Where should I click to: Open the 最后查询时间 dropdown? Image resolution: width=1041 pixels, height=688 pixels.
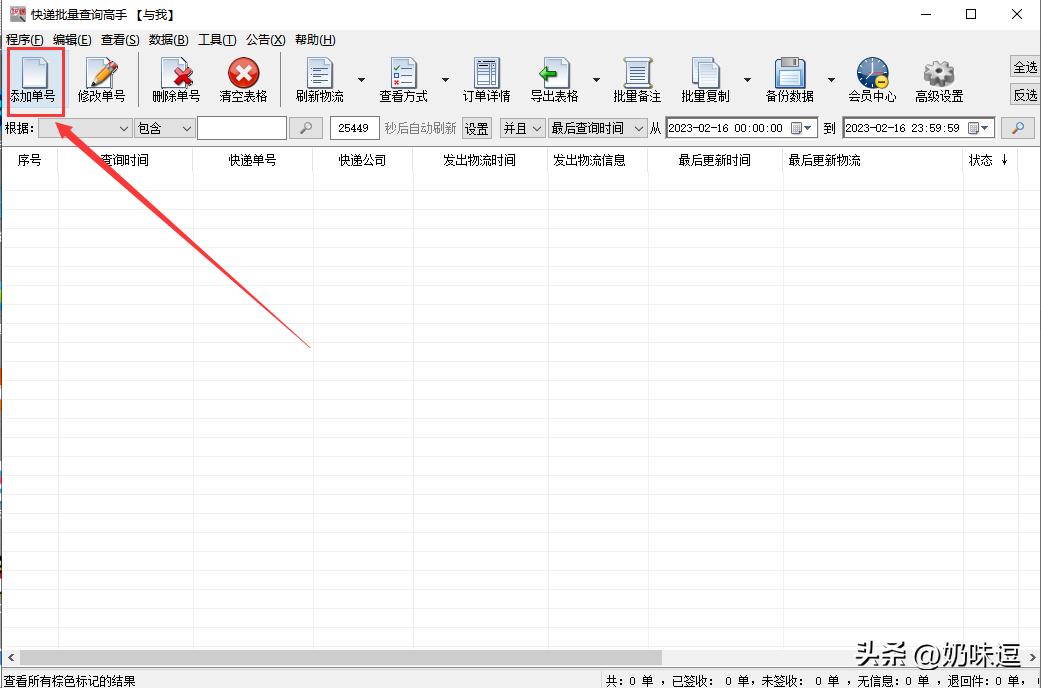coord(598,128)
